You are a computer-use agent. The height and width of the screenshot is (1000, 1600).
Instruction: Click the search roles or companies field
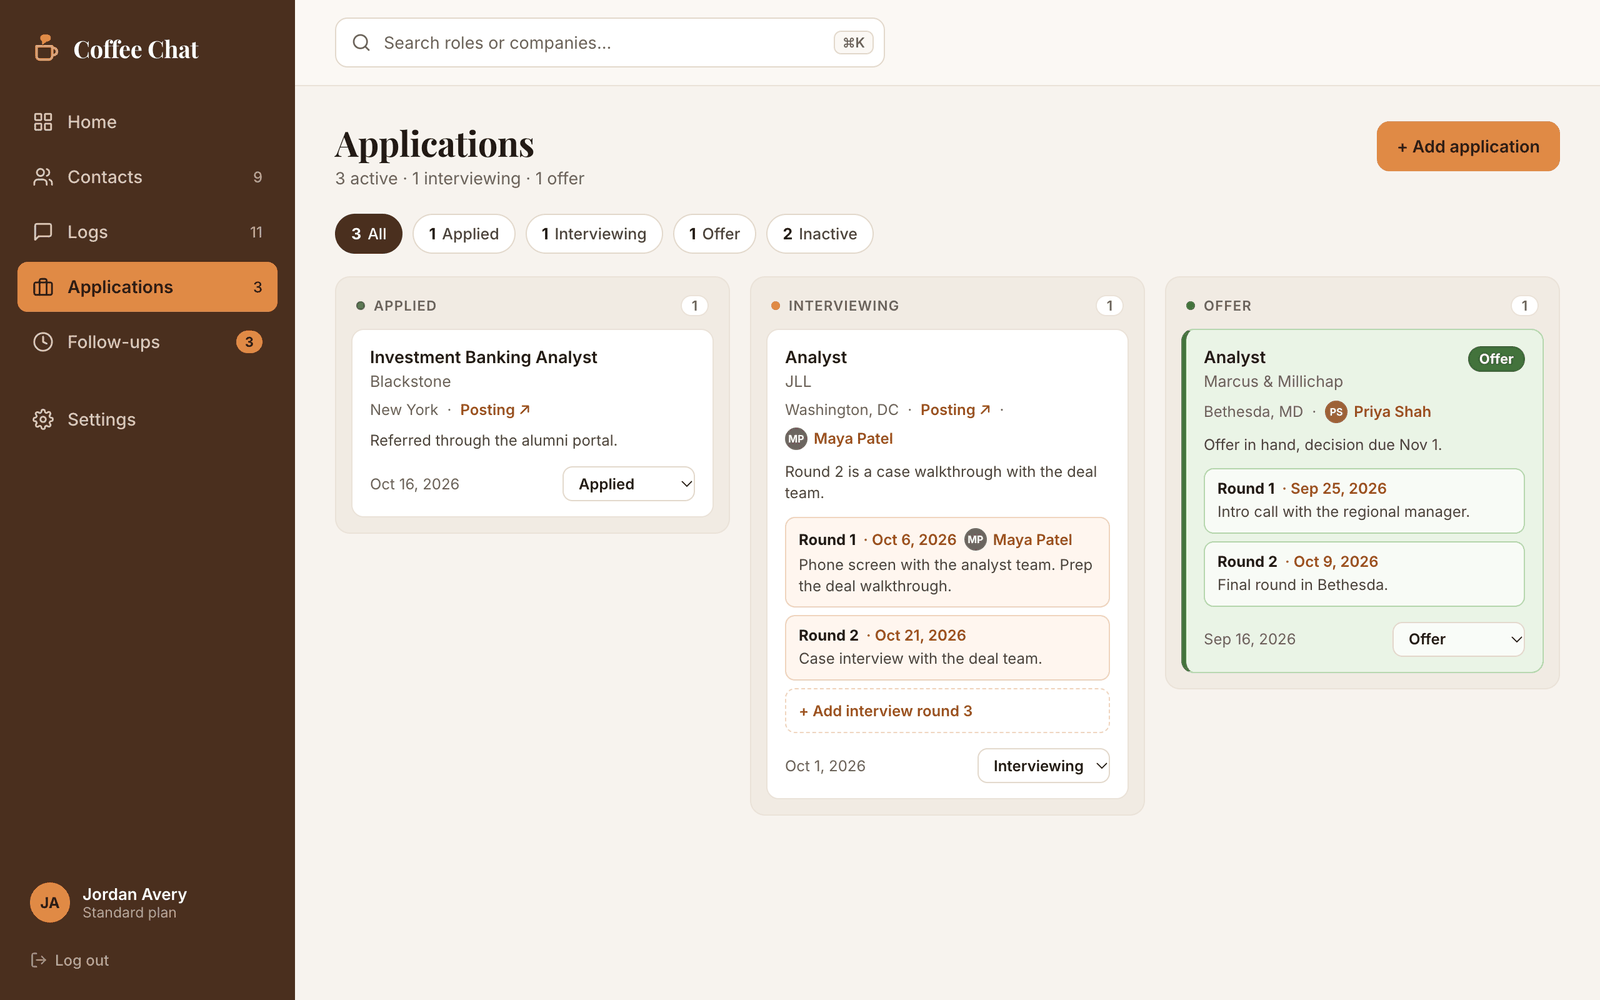tap(610, 43)
